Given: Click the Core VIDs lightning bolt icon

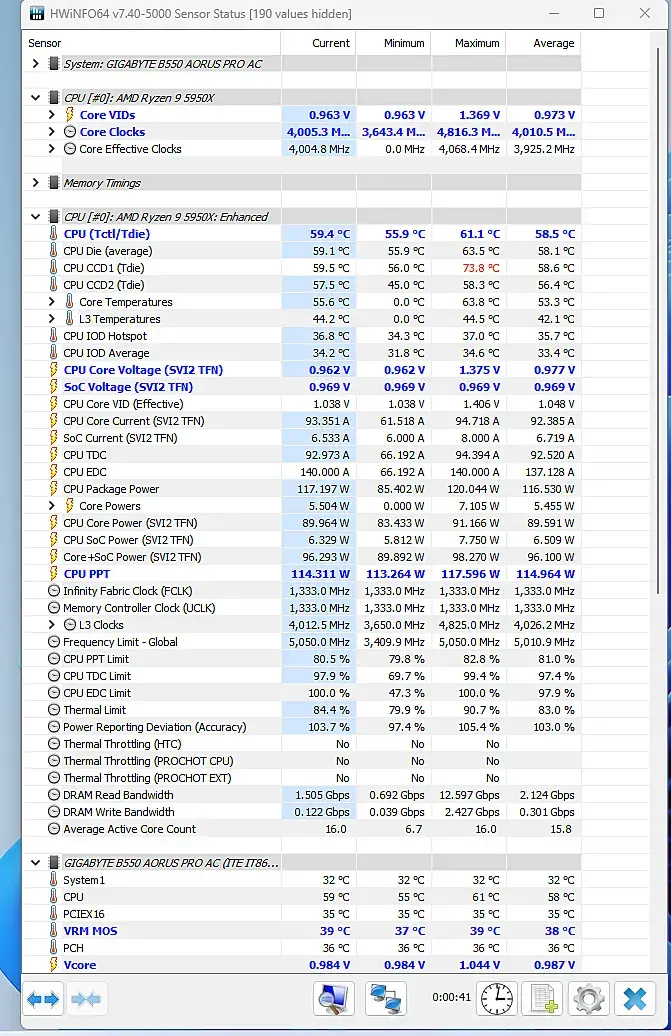Looking at the screenshot, I should 69,115.
